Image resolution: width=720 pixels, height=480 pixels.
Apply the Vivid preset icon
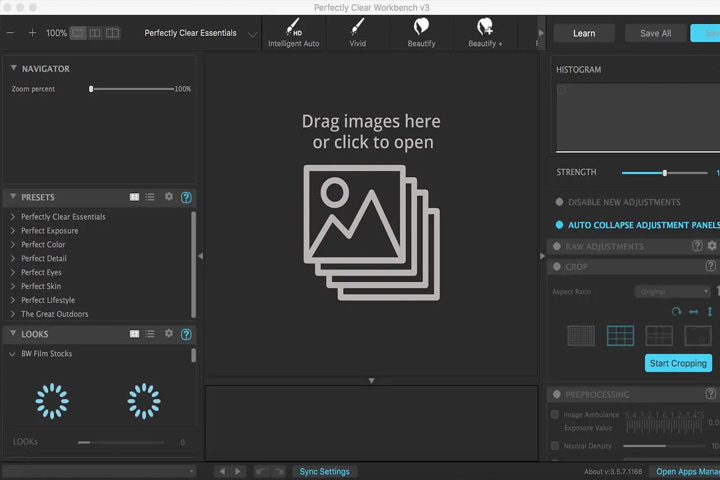coord(357,33)
